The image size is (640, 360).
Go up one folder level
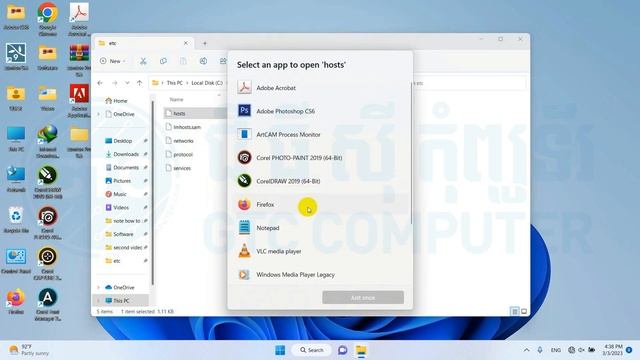point(140,83)
